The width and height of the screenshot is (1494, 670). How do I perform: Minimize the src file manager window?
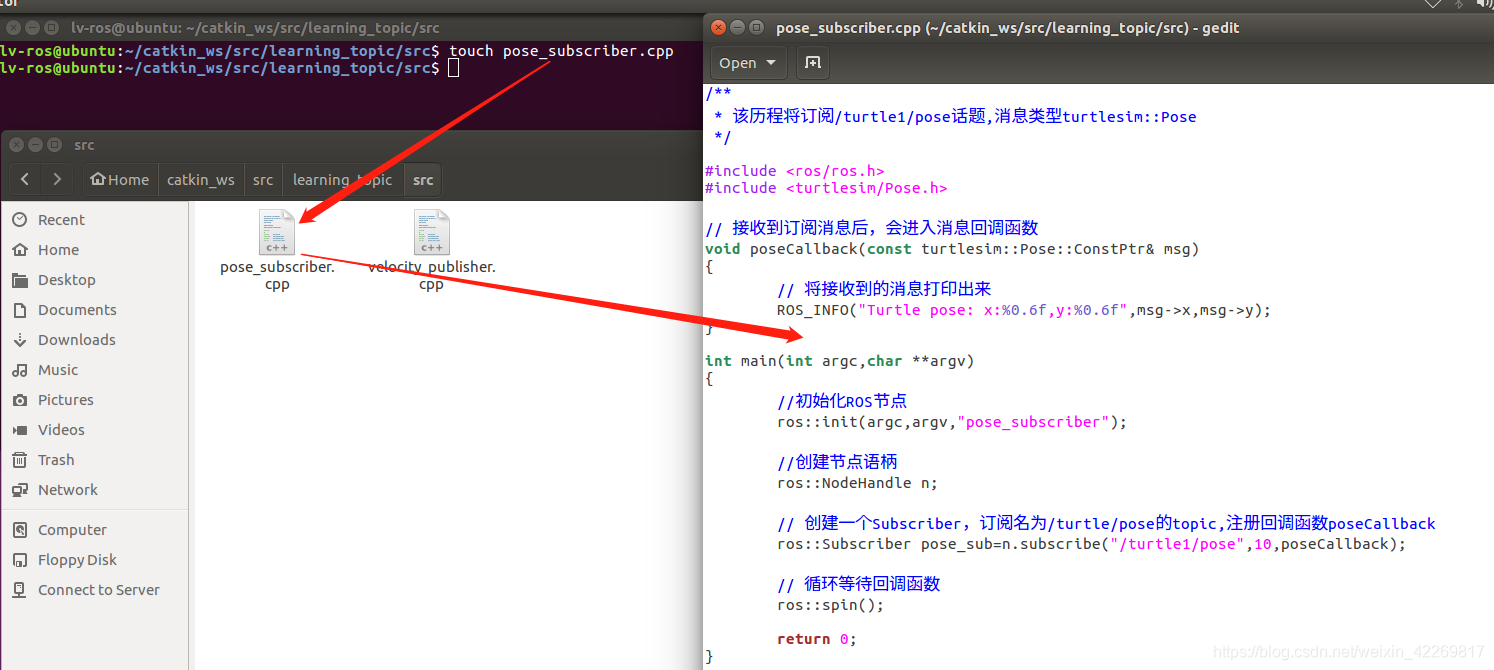[x=36, y=145]
